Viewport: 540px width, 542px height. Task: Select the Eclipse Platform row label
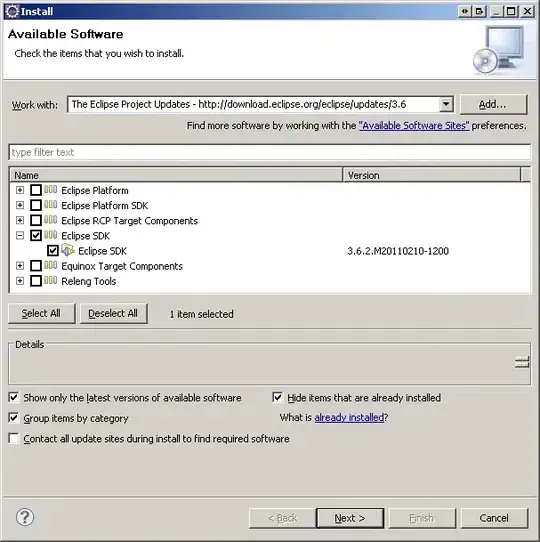[95, 190]
